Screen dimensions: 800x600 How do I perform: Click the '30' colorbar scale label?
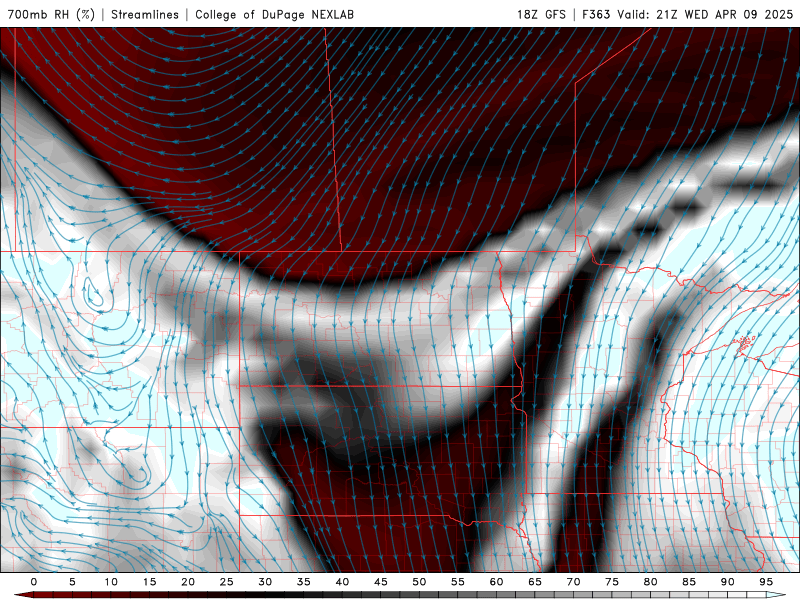click(265, 582)
